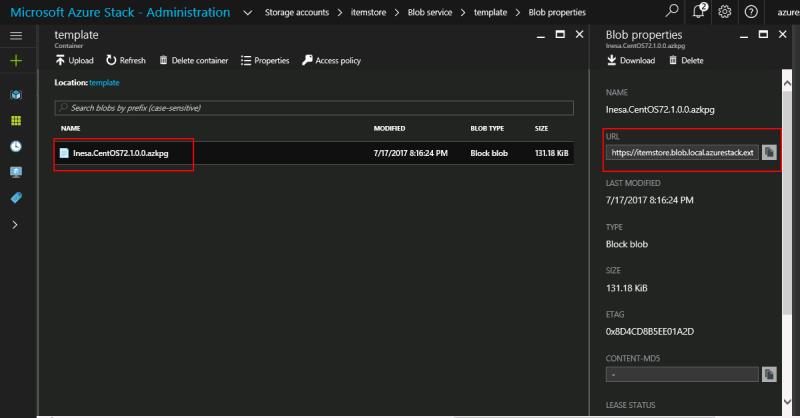Click the template location link
Viewport: 800px width, 418px height.
click(x=104, y=83)
